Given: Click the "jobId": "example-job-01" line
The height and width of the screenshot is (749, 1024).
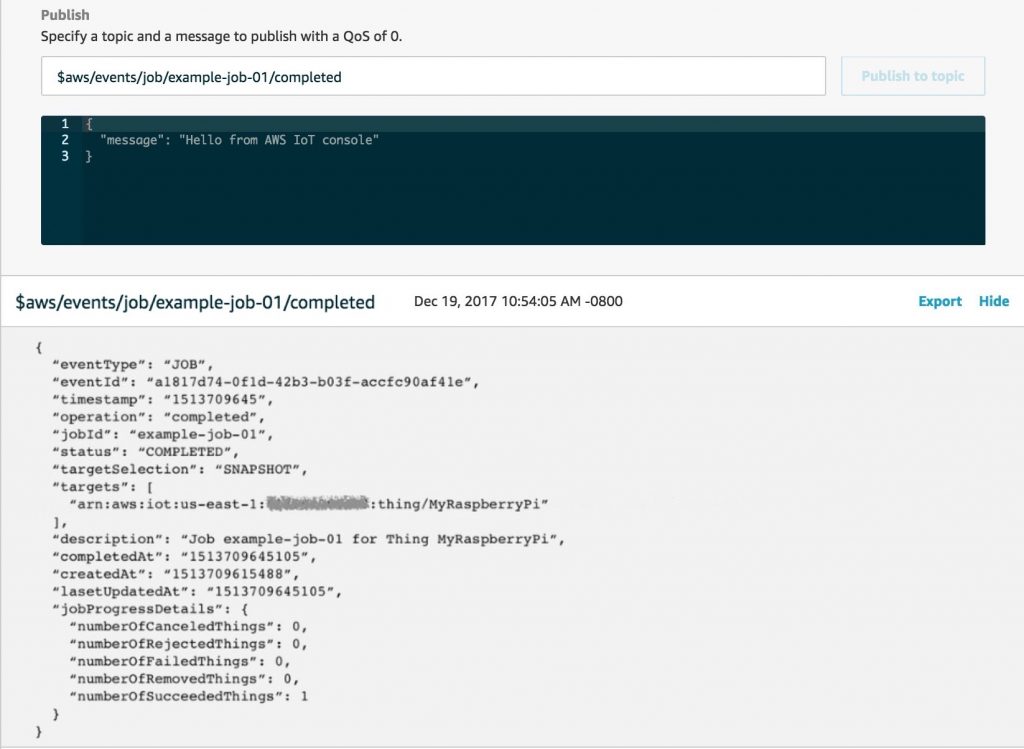Looking at the screenshot, I should (163, 434).
